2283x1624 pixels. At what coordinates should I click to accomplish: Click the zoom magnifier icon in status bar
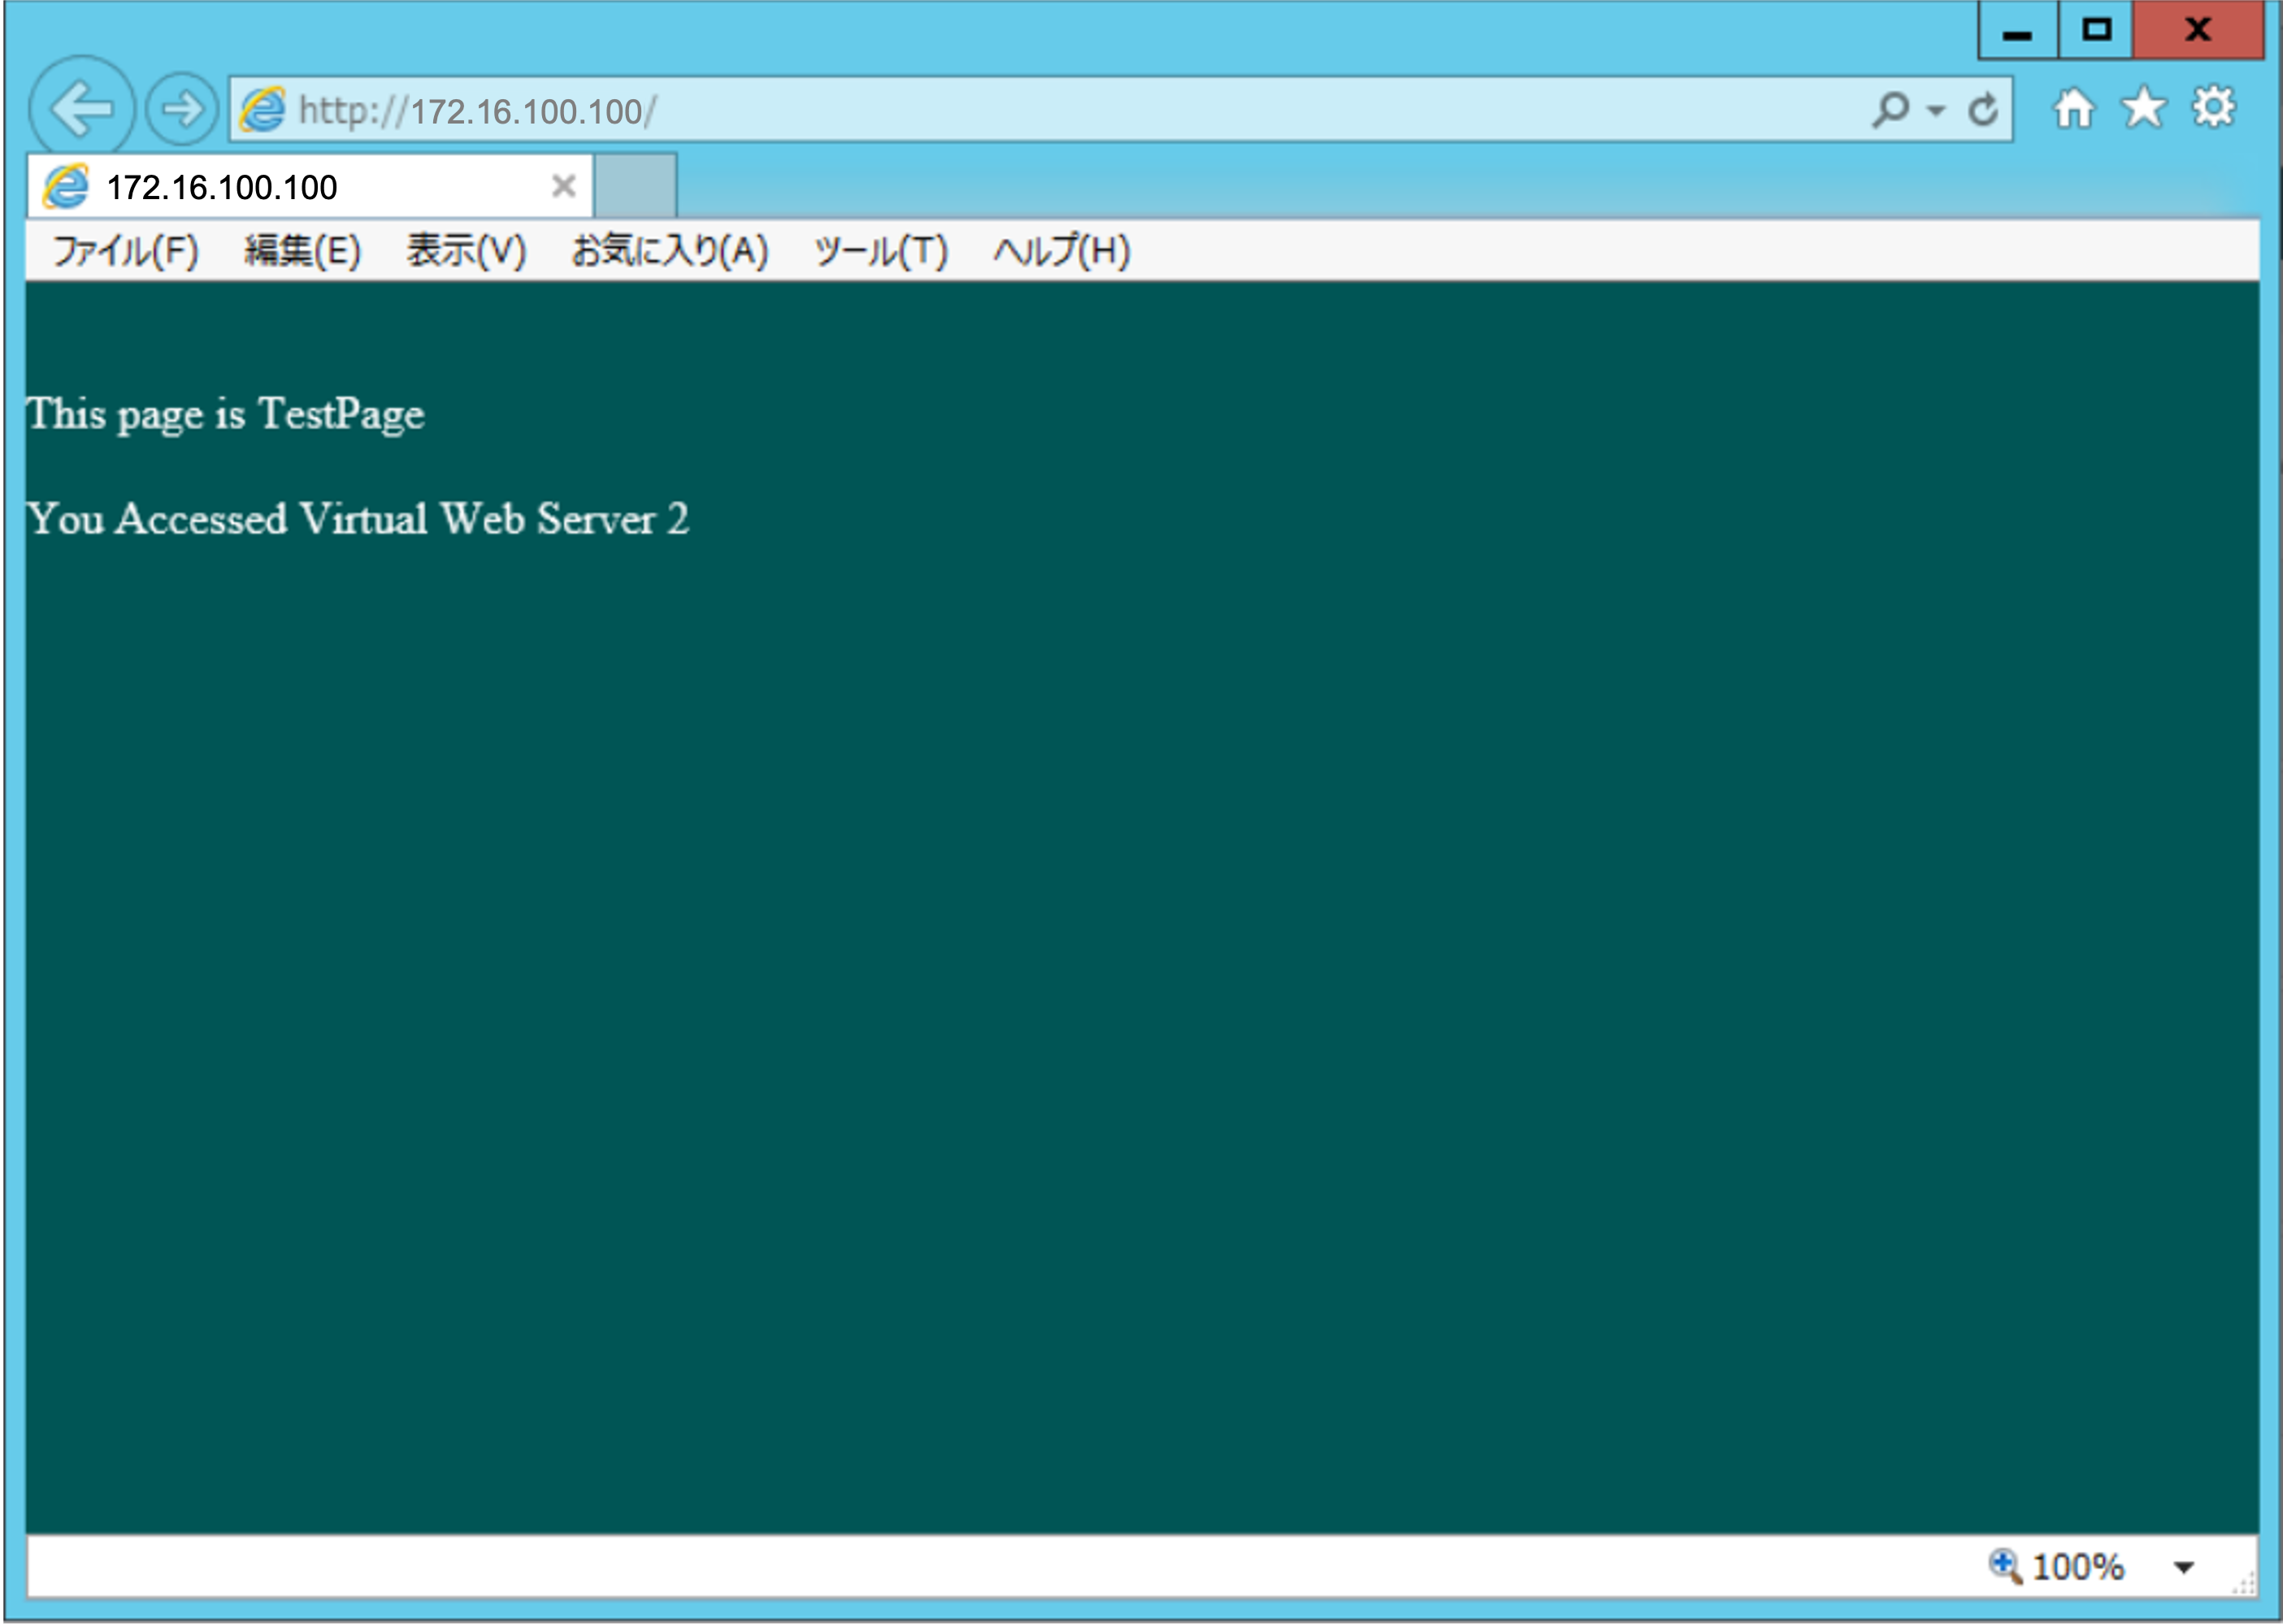tap(2004, 1566)
